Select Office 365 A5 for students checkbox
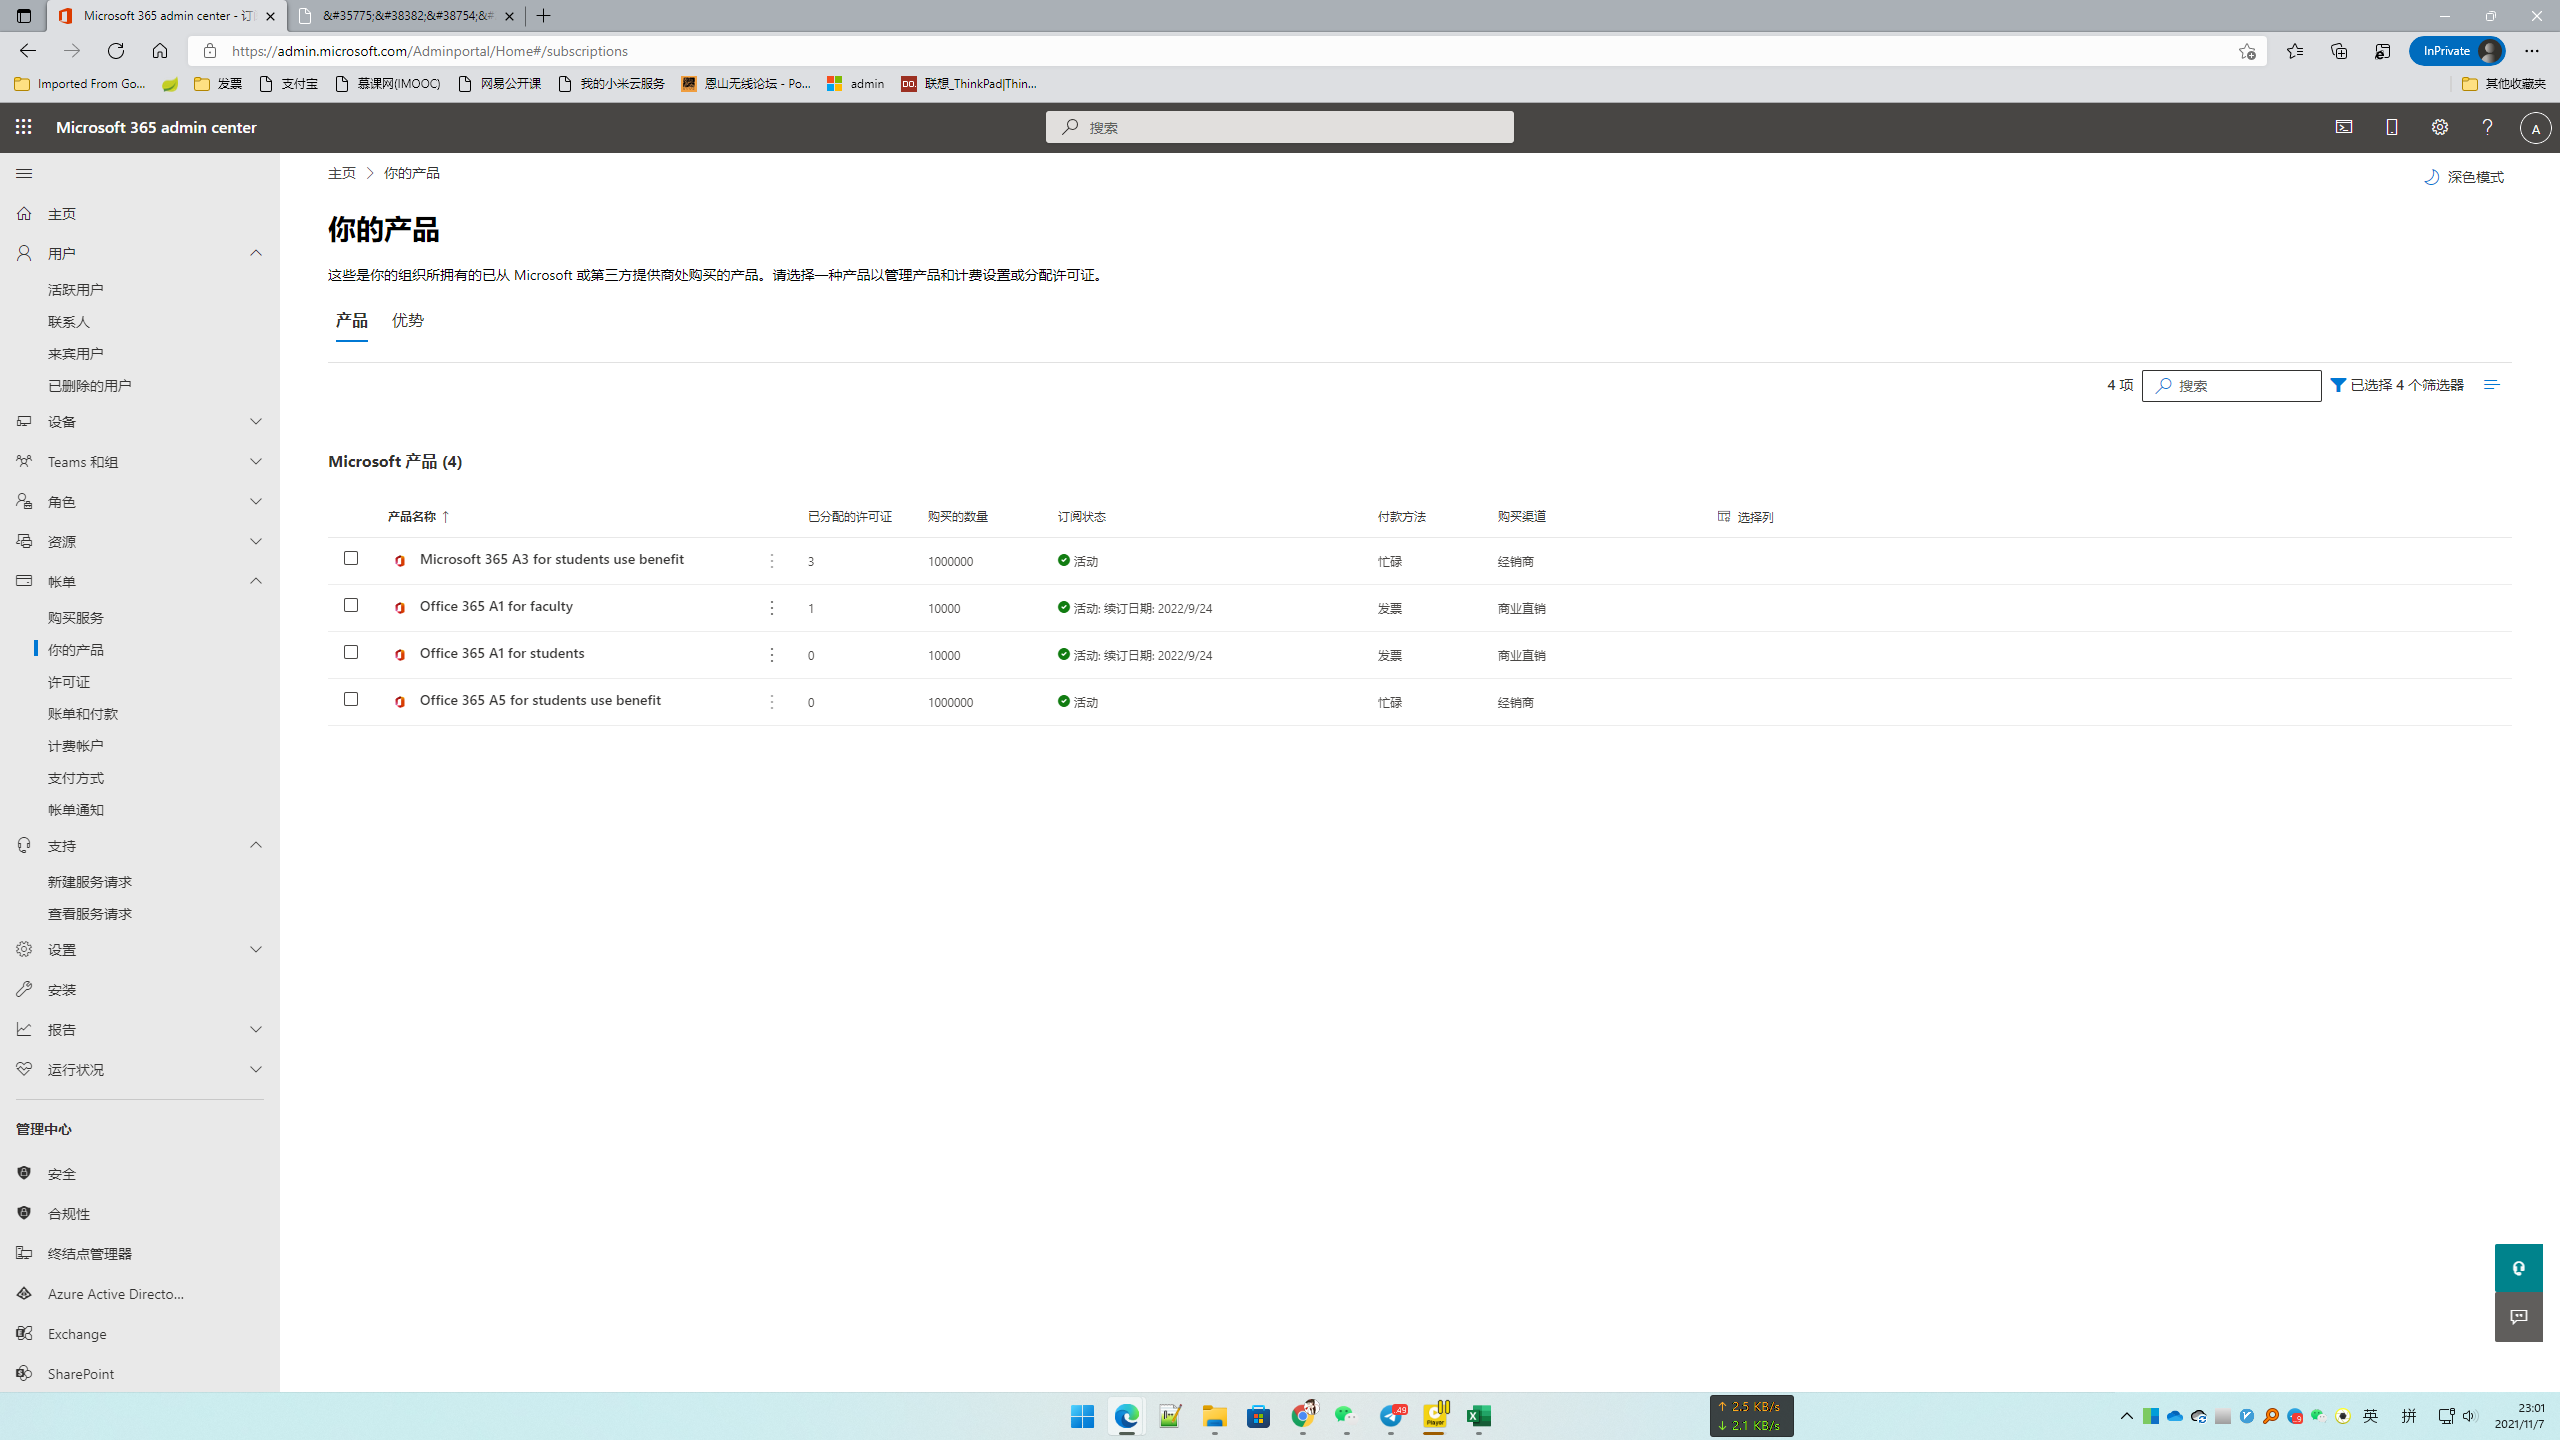The width and height of the screenshot is (2560, 1440). (x=351, y=699)
